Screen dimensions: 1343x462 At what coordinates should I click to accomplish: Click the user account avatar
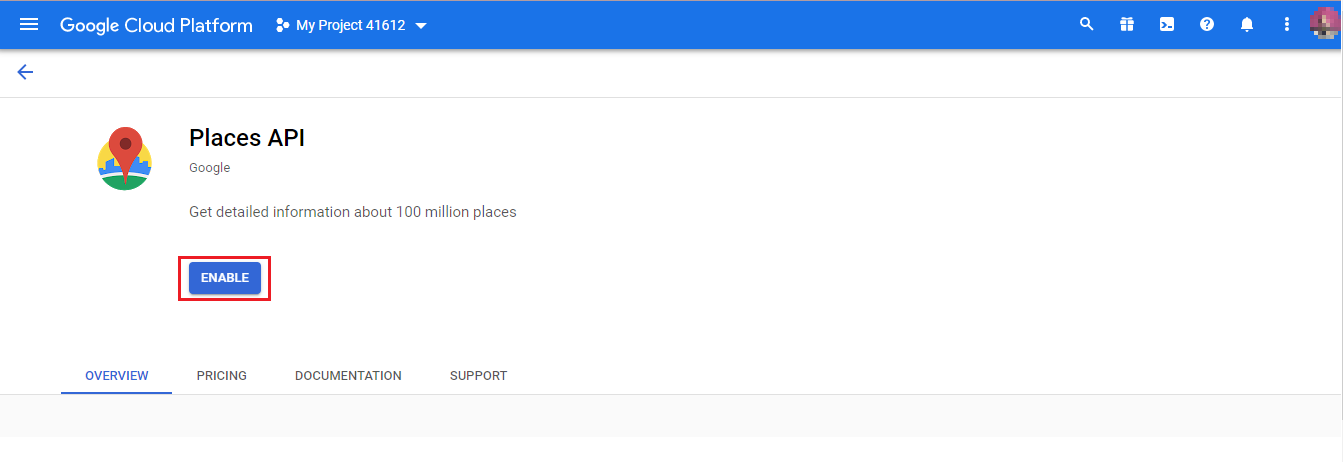[x=1324, y=24]
